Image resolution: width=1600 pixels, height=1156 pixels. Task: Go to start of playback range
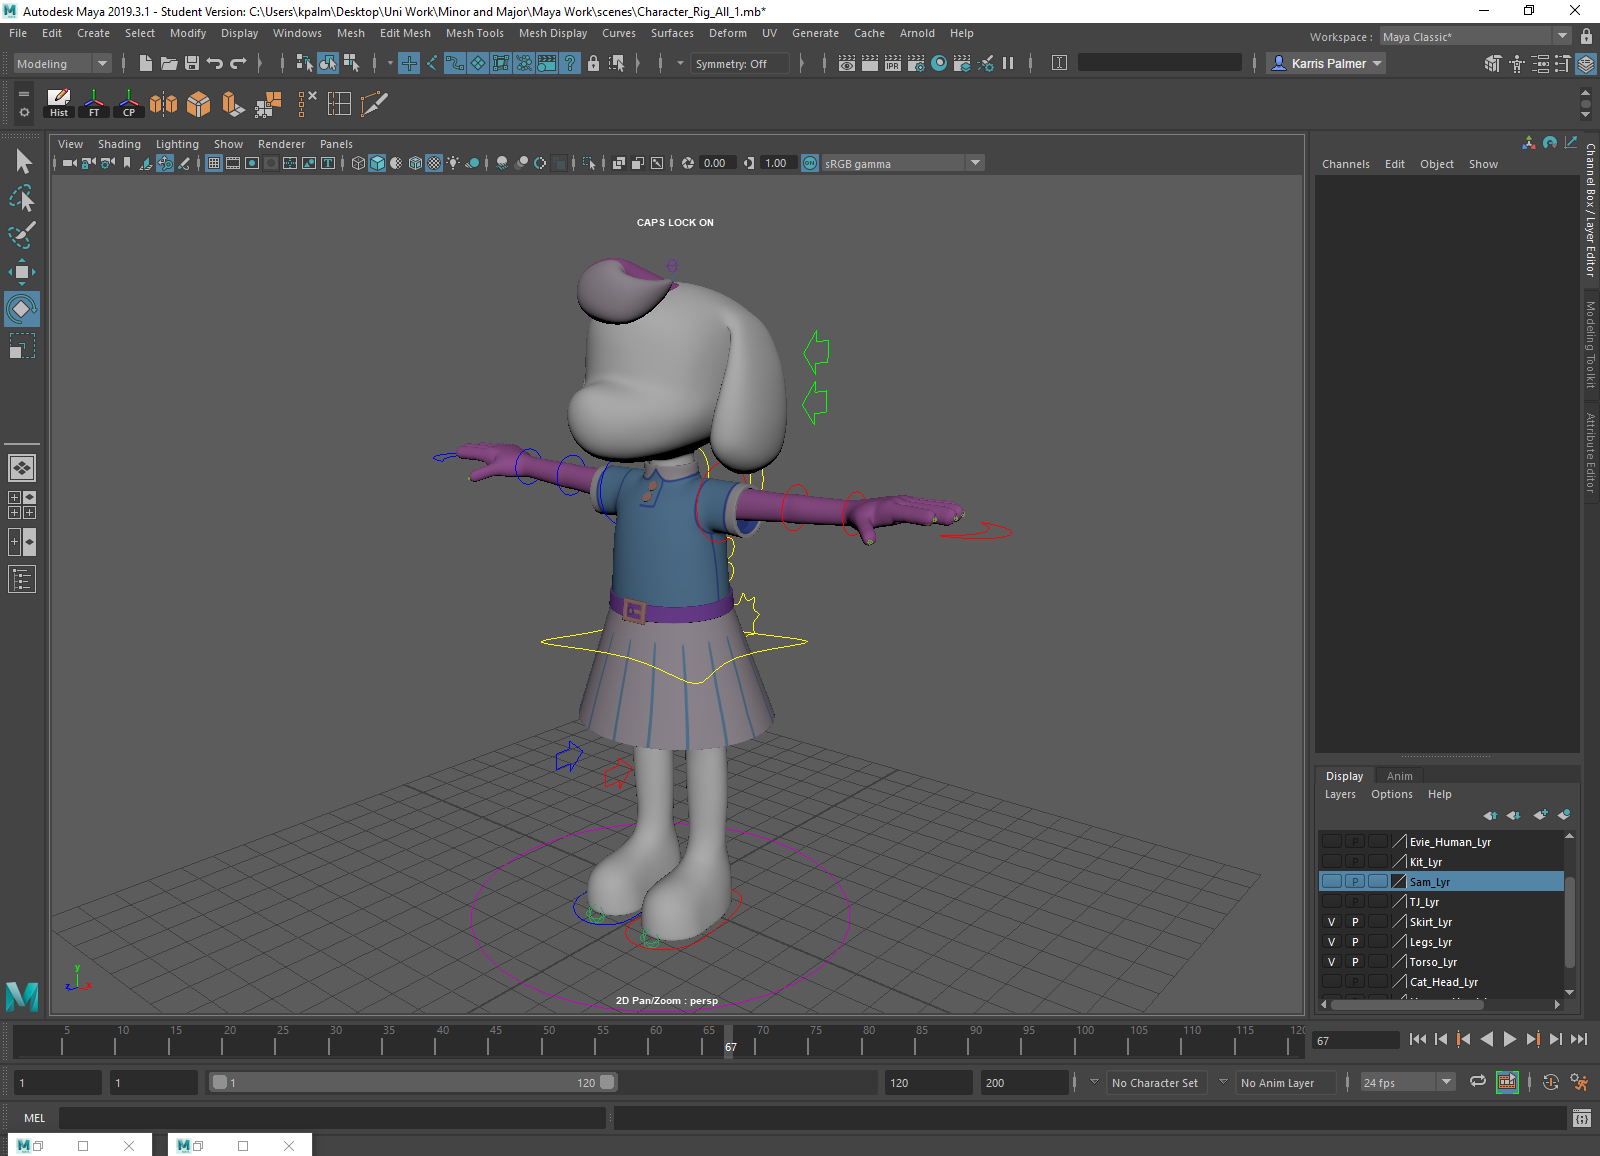click(1418, 1040)
